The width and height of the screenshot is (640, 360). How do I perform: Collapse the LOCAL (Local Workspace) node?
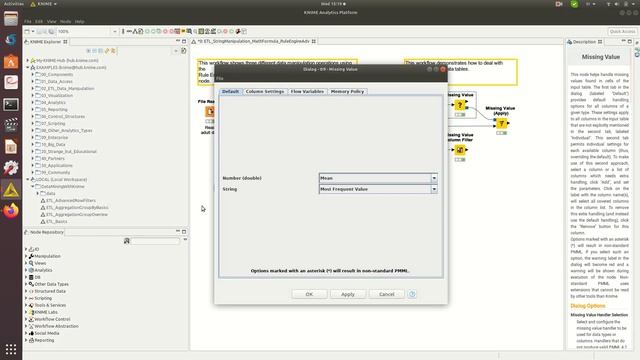pyautogui.click(x=28, y=179)
